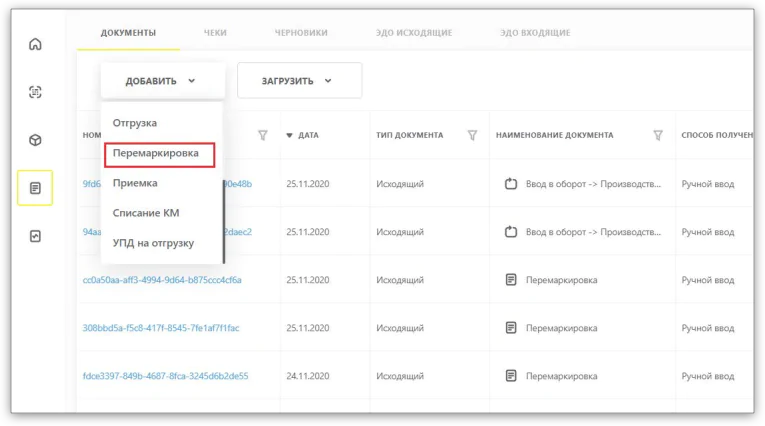Filter by document number column

(263, 135)
